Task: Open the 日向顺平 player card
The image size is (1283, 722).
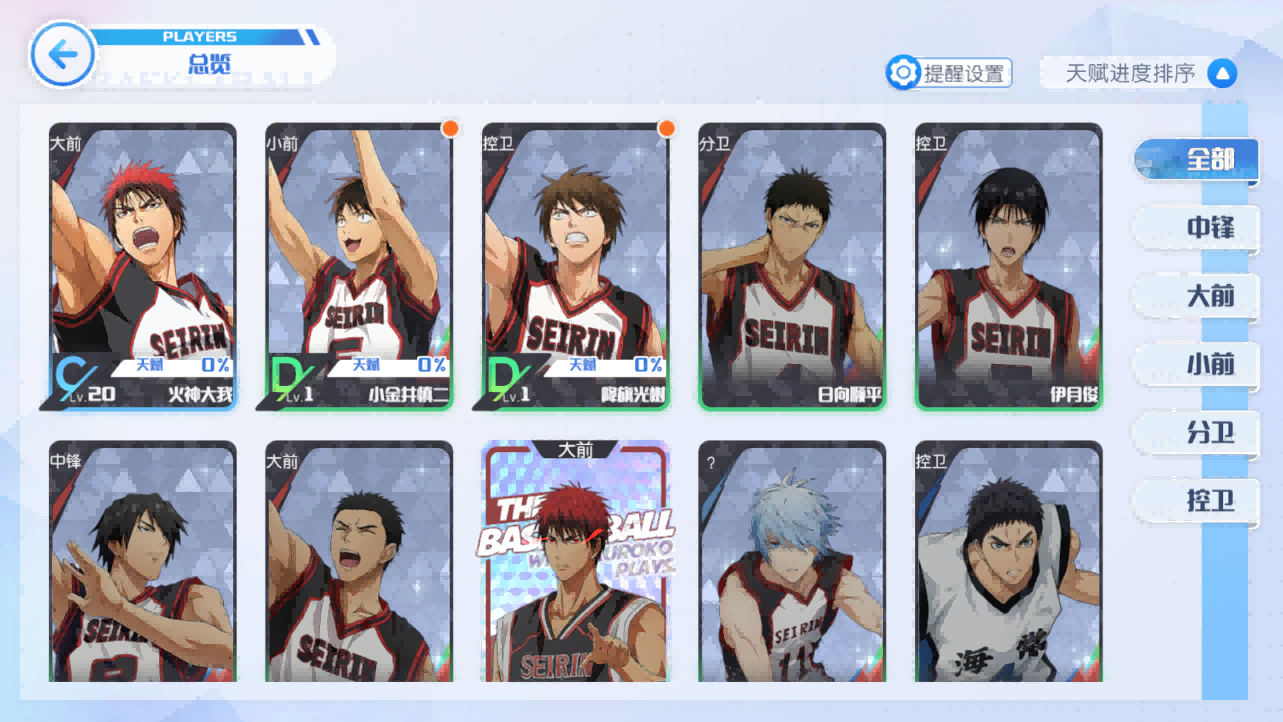Action: click(x=792, y=266)
